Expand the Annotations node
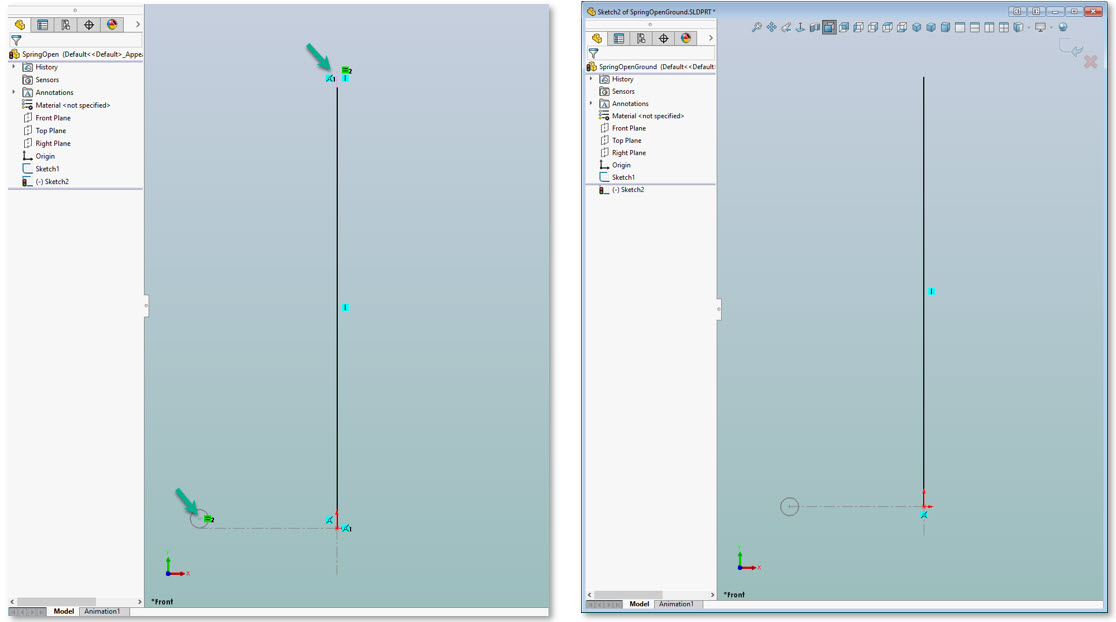 coord(590,103)
